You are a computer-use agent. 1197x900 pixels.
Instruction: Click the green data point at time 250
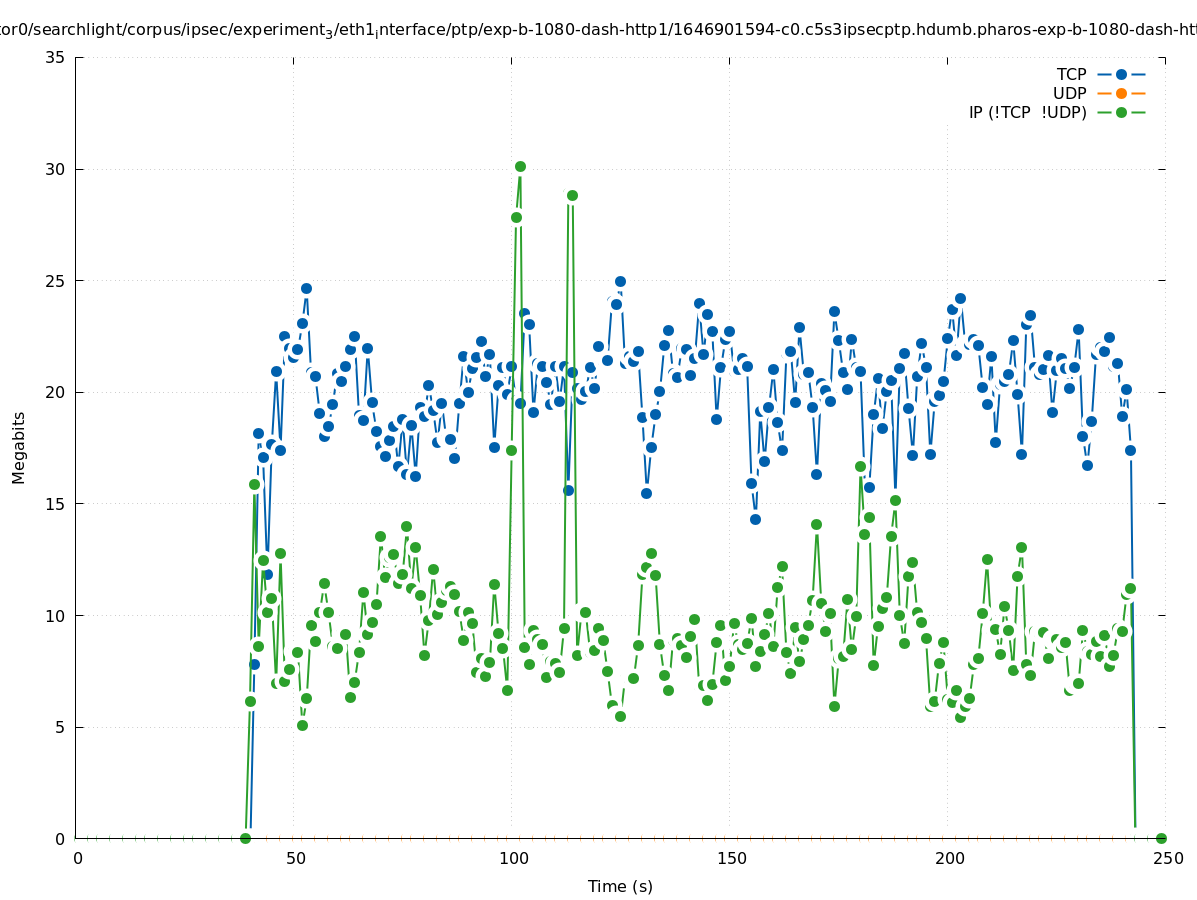[1161, 838]
